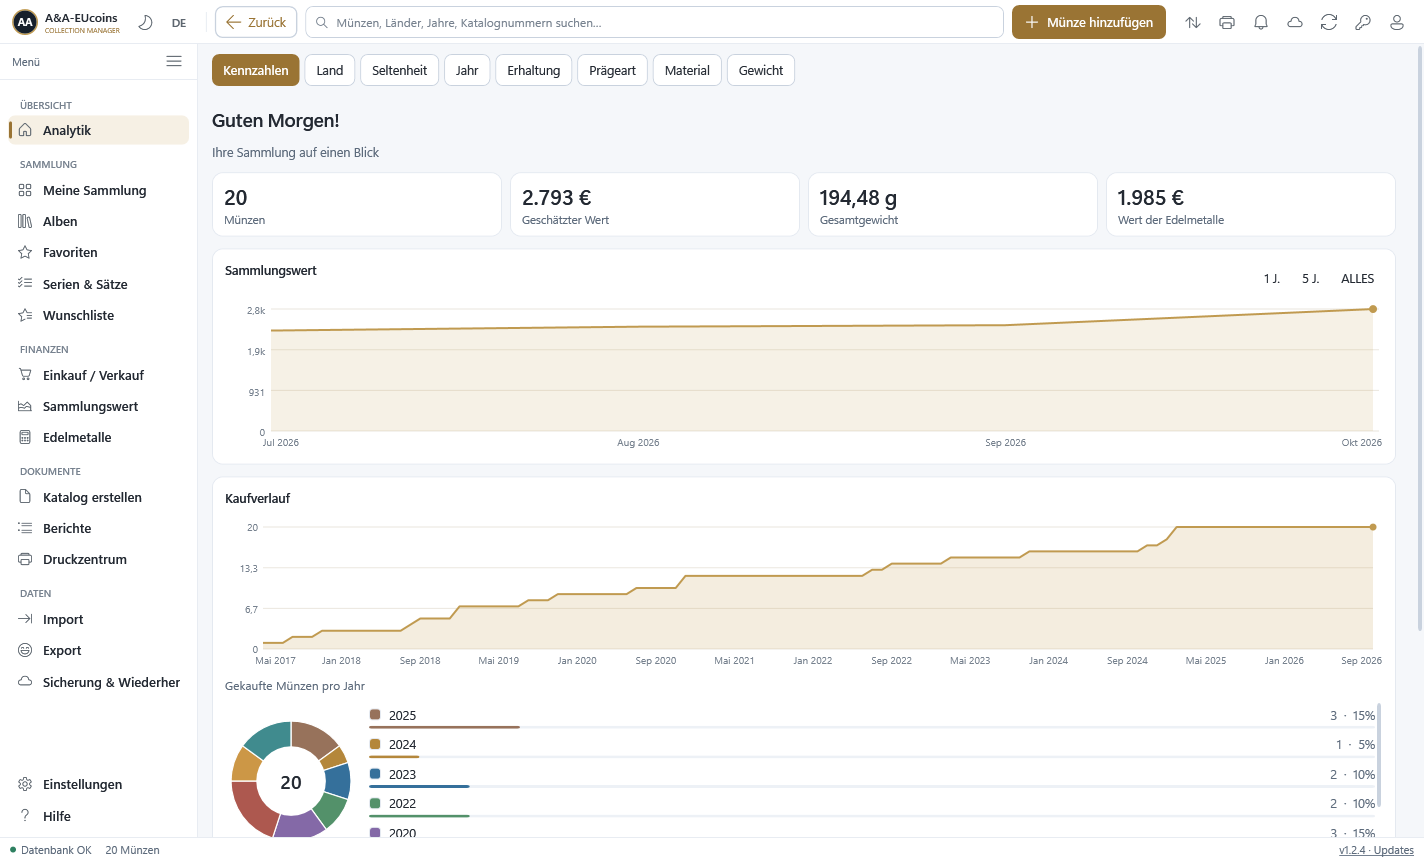Viewport: 1424px width, 861px height.
Task: Open Serien & Sätze section
Action: coord(99,284)
